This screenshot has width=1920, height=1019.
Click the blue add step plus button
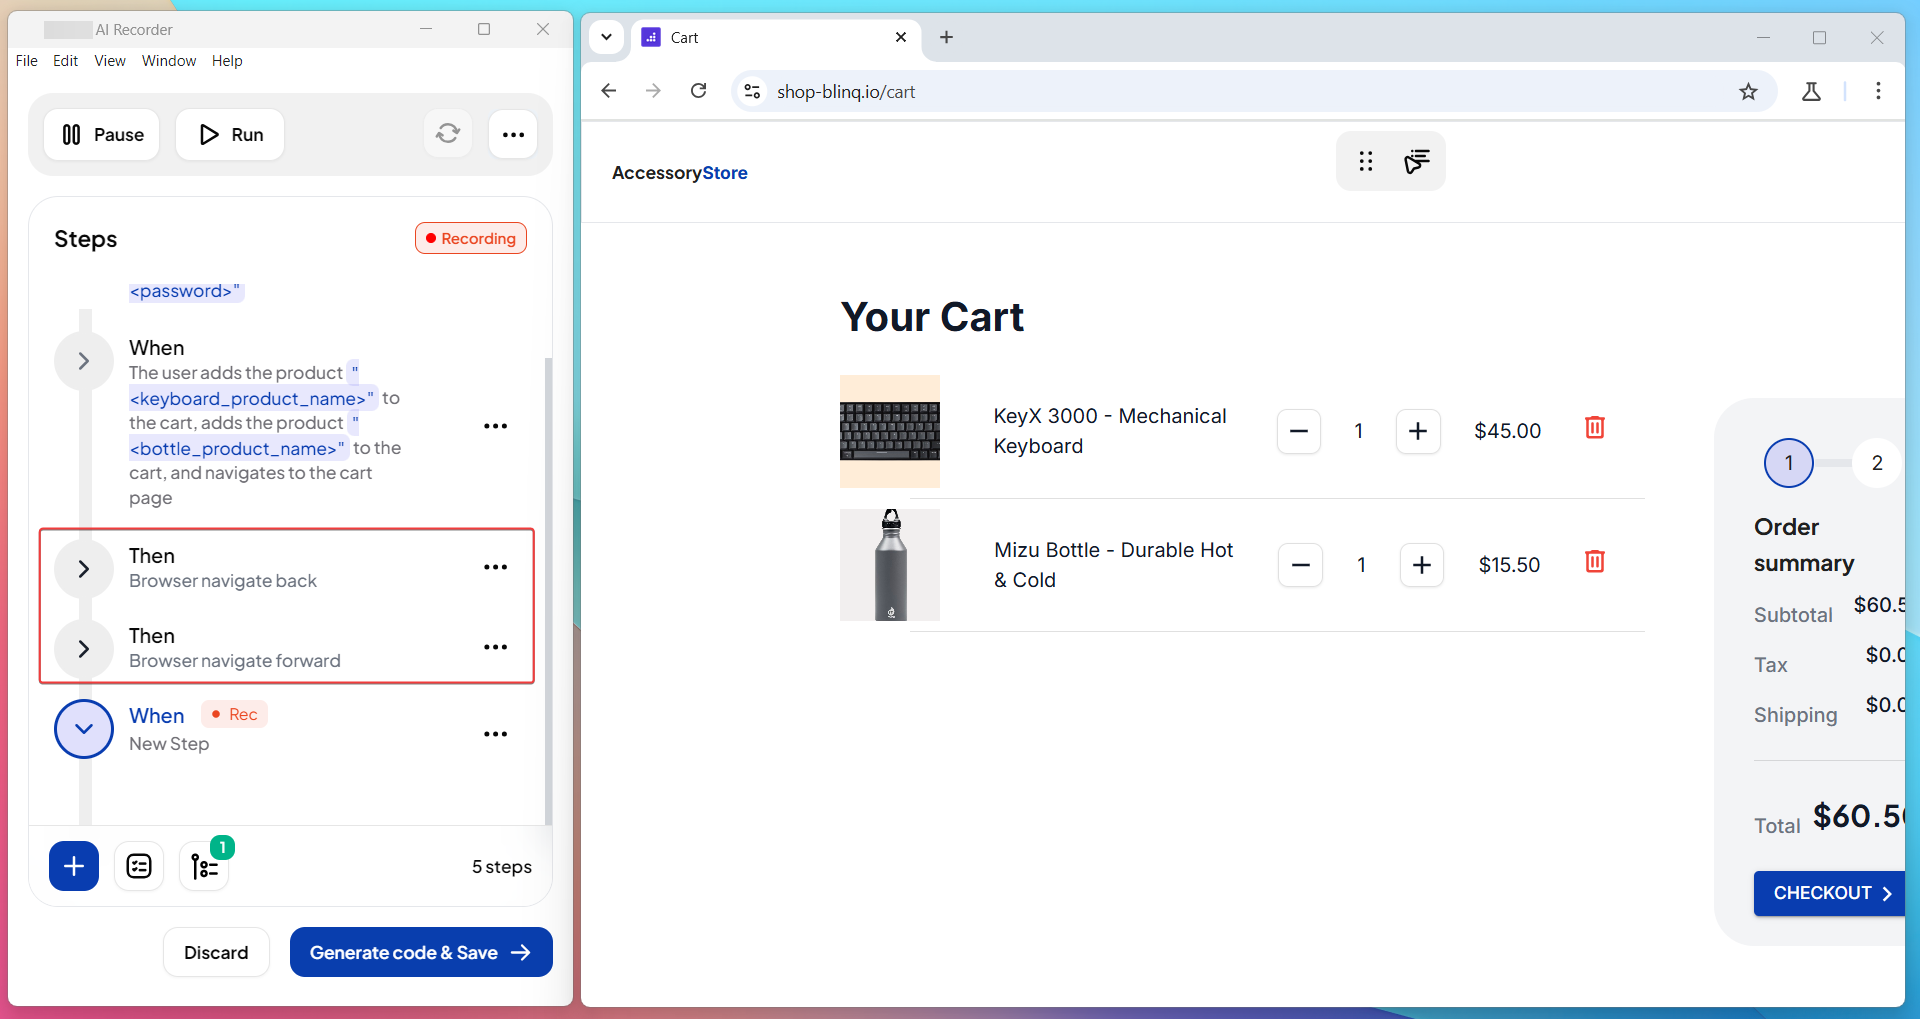tap(74, 866)
